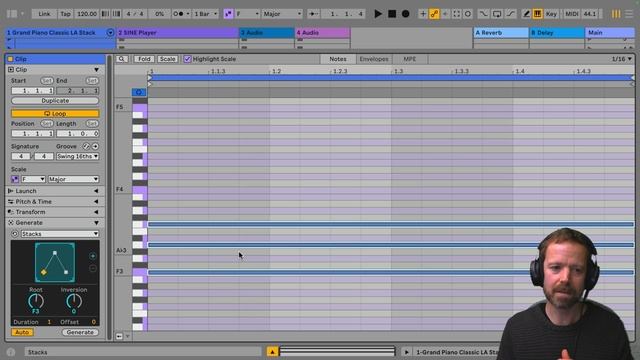
Task: Click the Tap tempo button
Action: 65,14
